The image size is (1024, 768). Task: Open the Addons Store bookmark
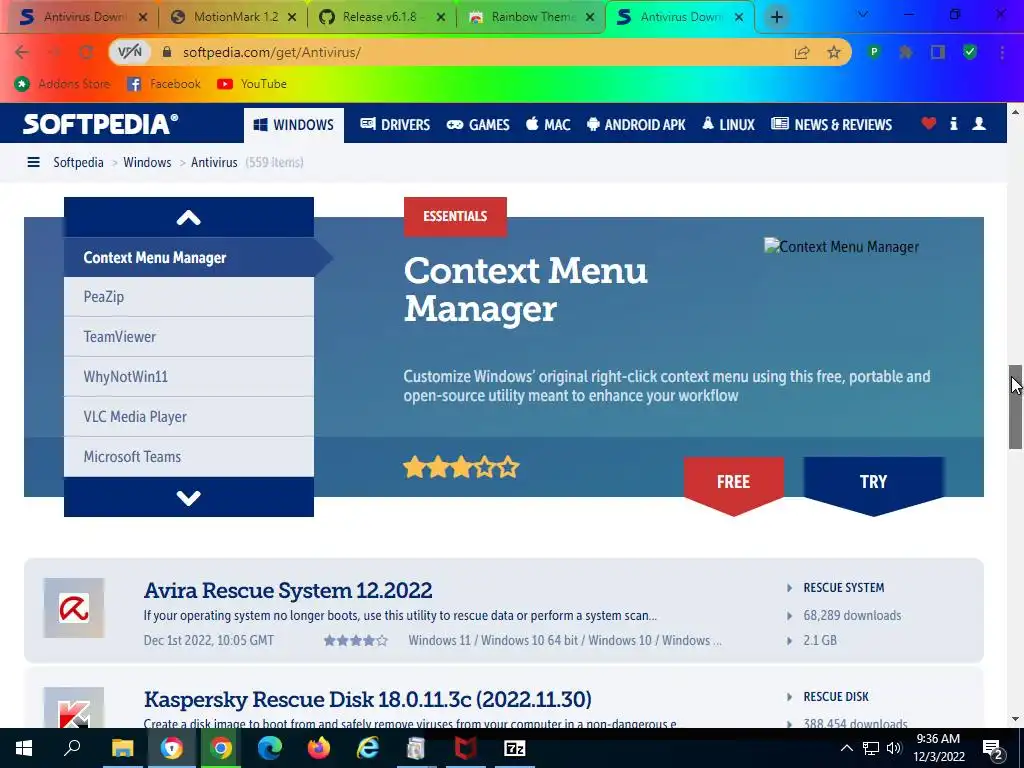point(62,84)
